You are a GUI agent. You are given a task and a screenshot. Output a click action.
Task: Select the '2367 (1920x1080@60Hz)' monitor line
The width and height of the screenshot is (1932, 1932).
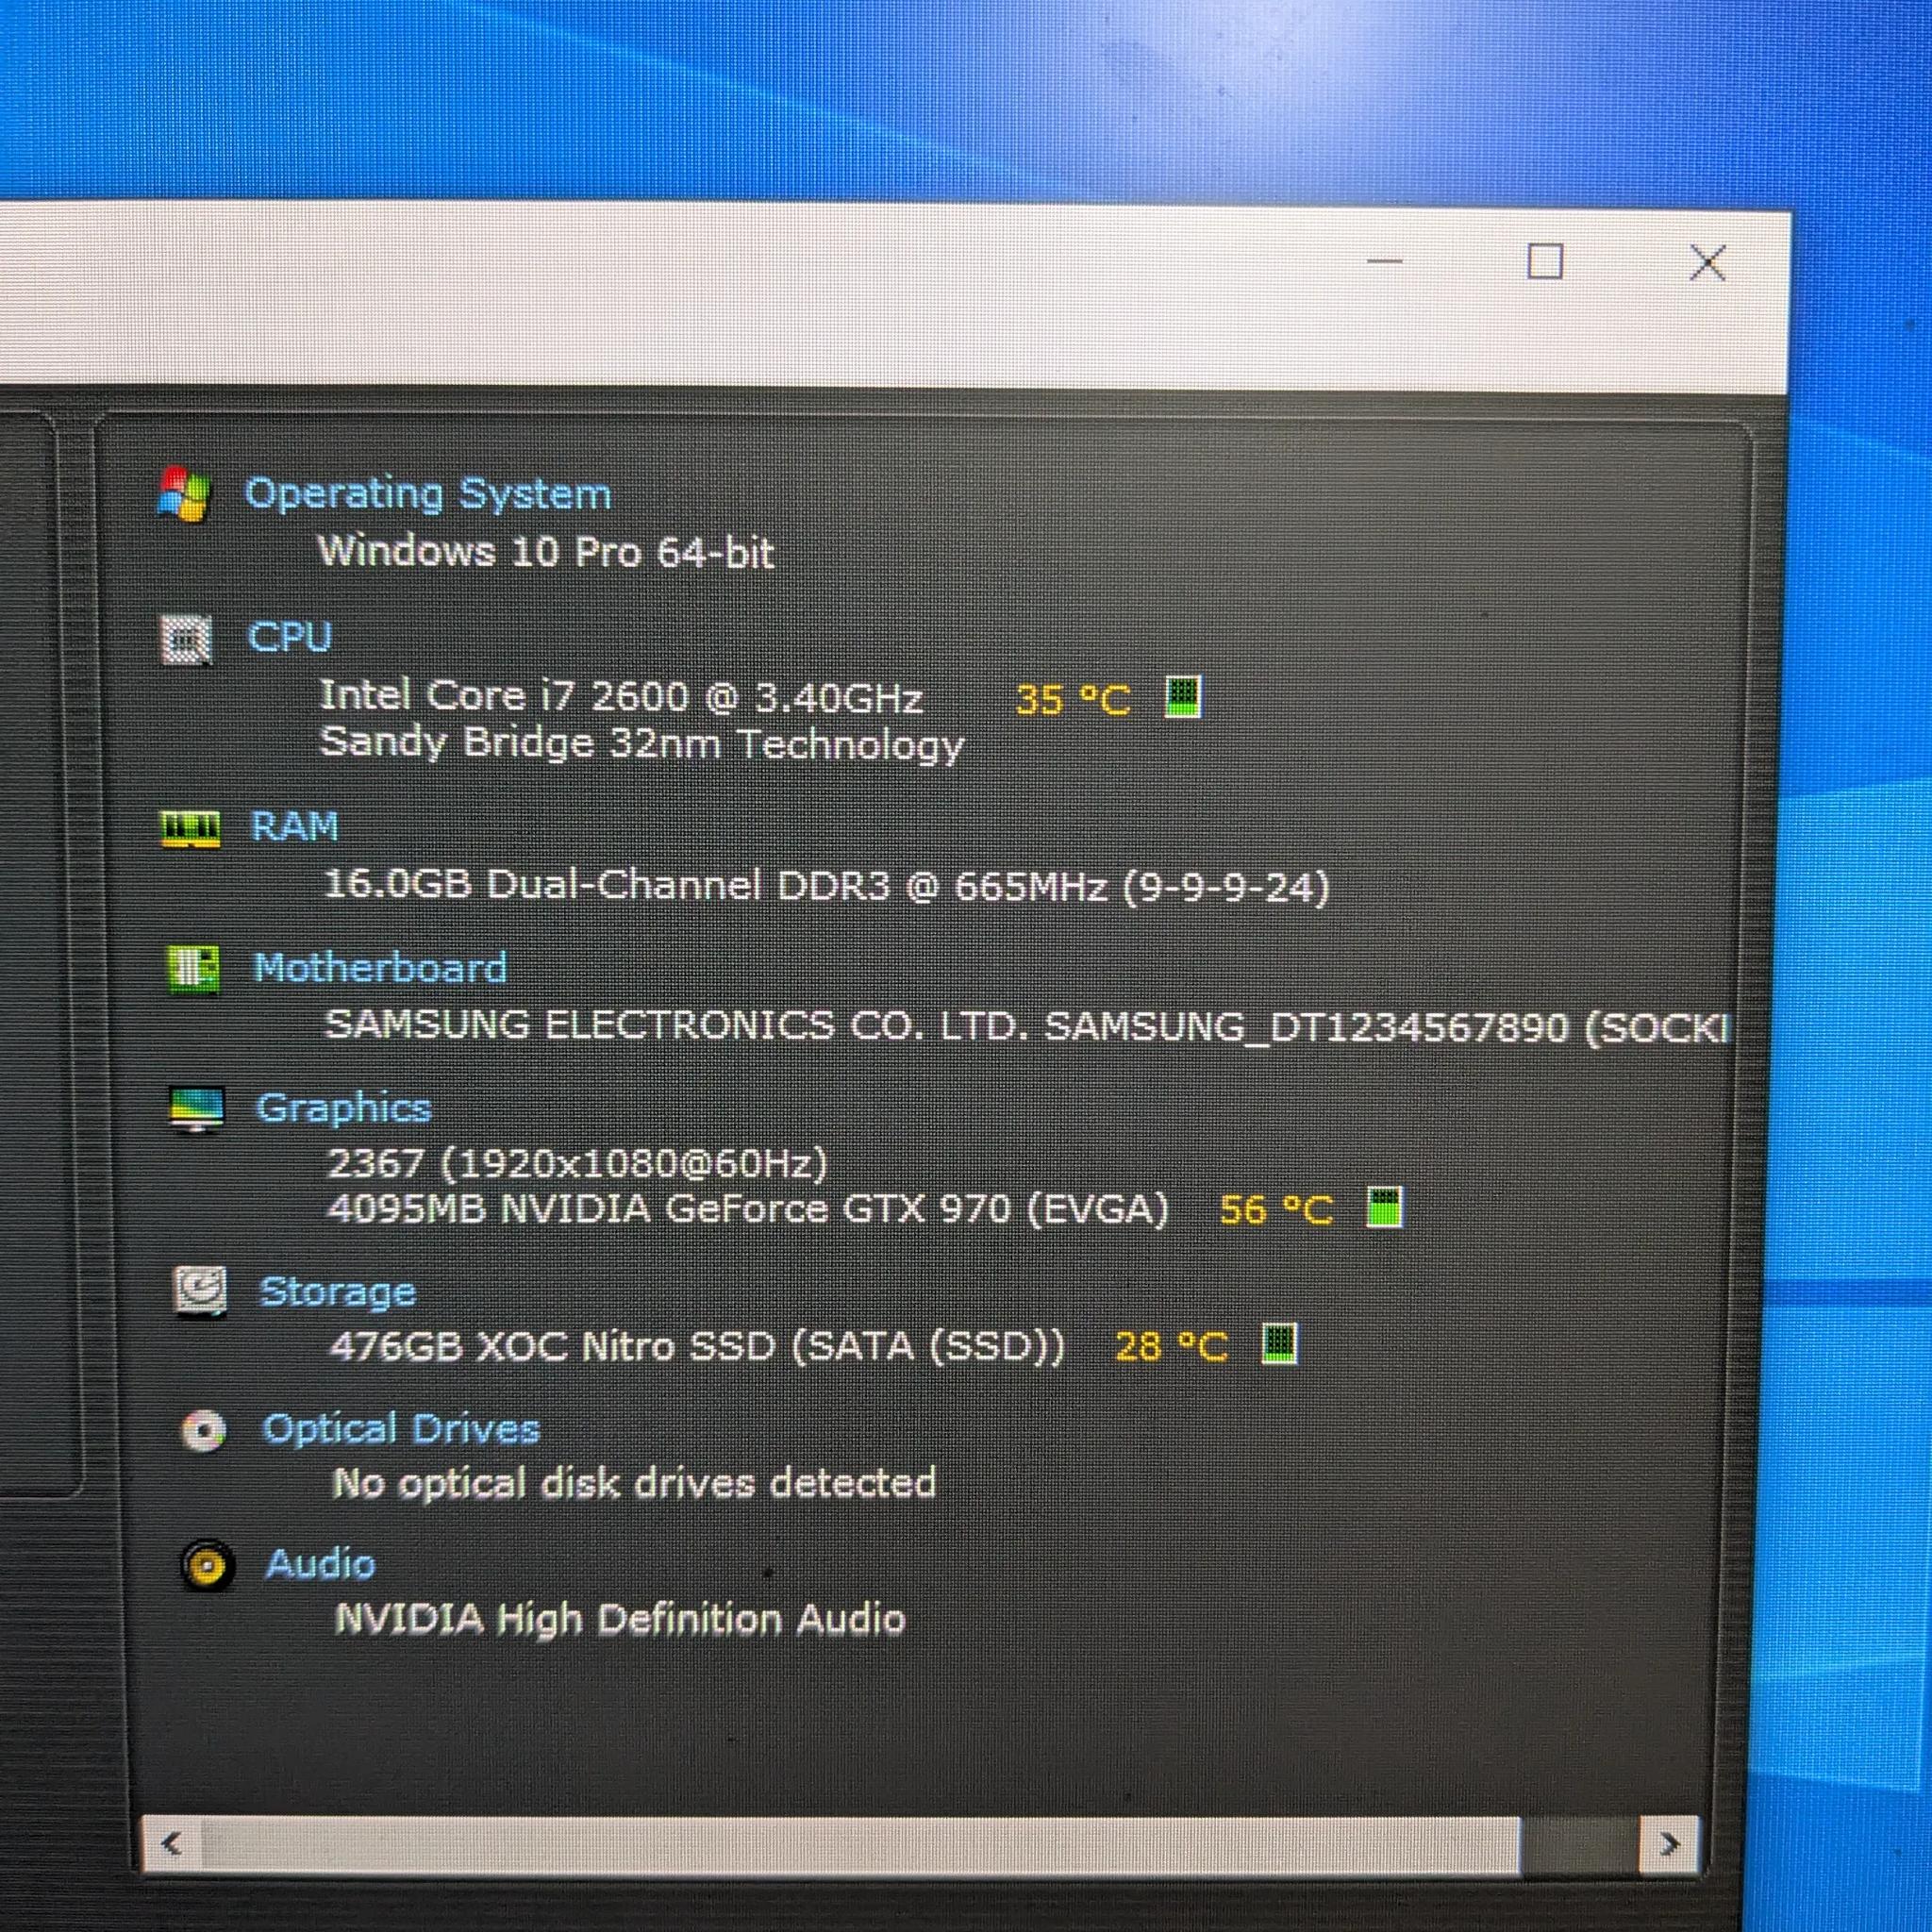[x=578, y=1163]
